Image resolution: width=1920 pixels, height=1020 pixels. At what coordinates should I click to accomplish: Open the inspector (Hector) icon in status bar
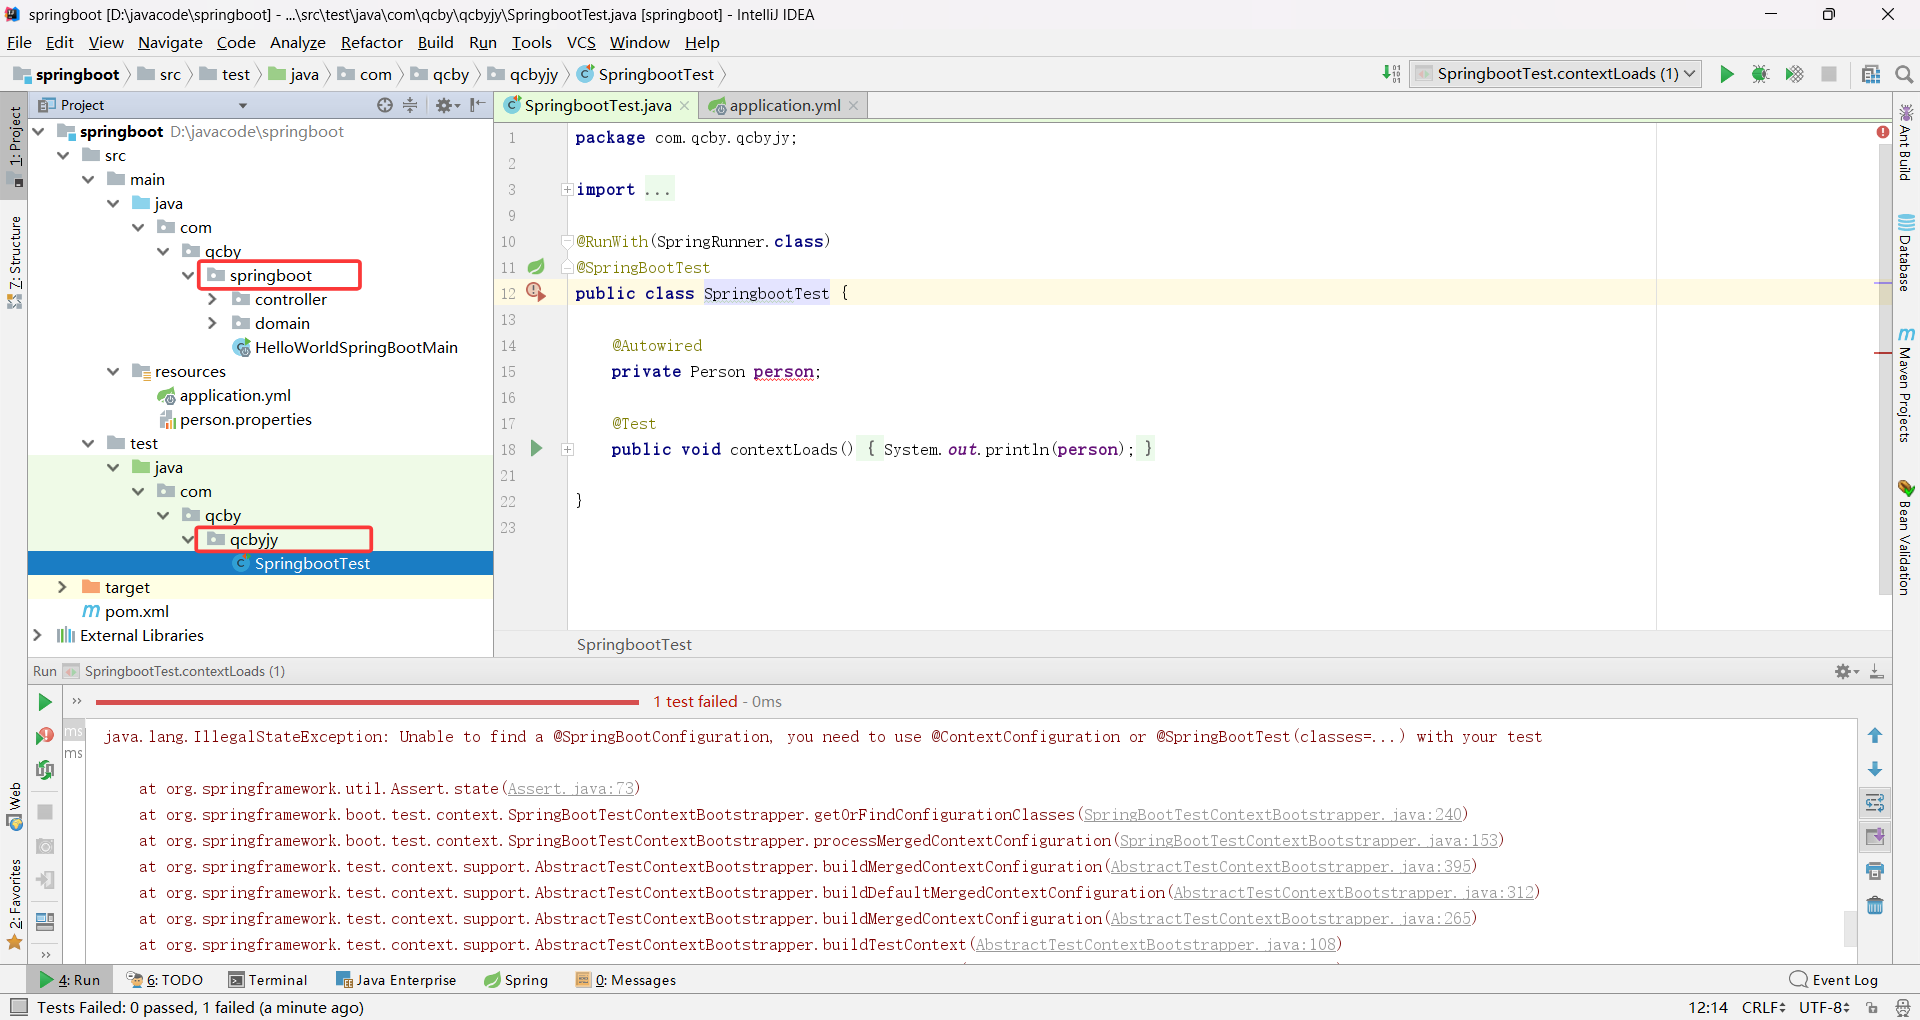click(x=1903, y=1007)
